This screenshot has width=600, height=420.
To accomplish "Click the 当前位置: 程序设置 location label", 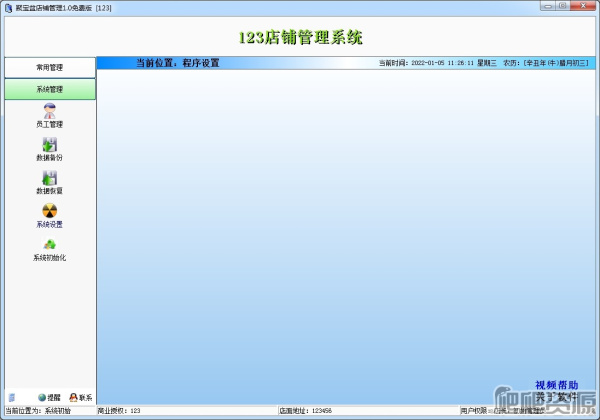I will (178, 63).
